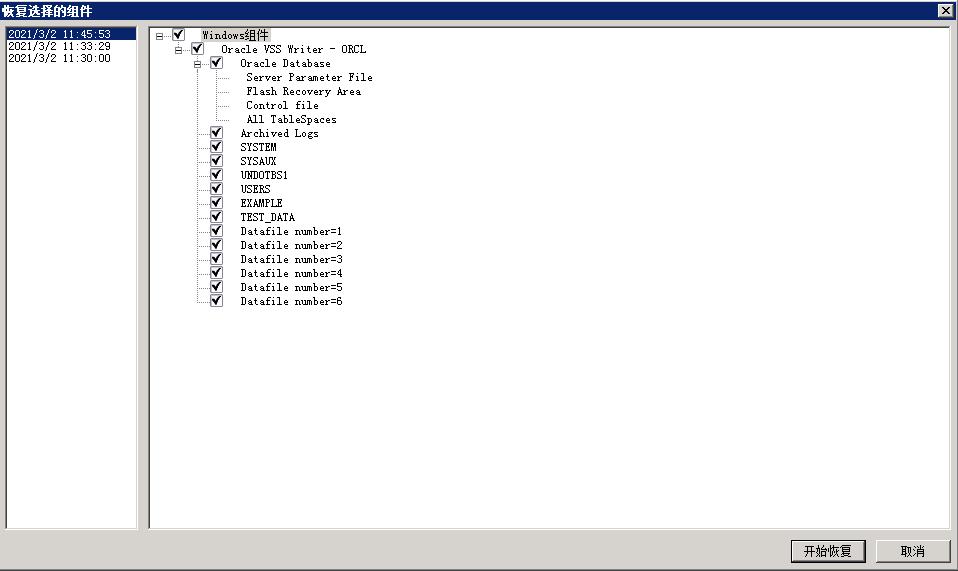
Task: Toggle Datafile number=3 checkbox
Action: pyautogui.click(x=216, y=259)
